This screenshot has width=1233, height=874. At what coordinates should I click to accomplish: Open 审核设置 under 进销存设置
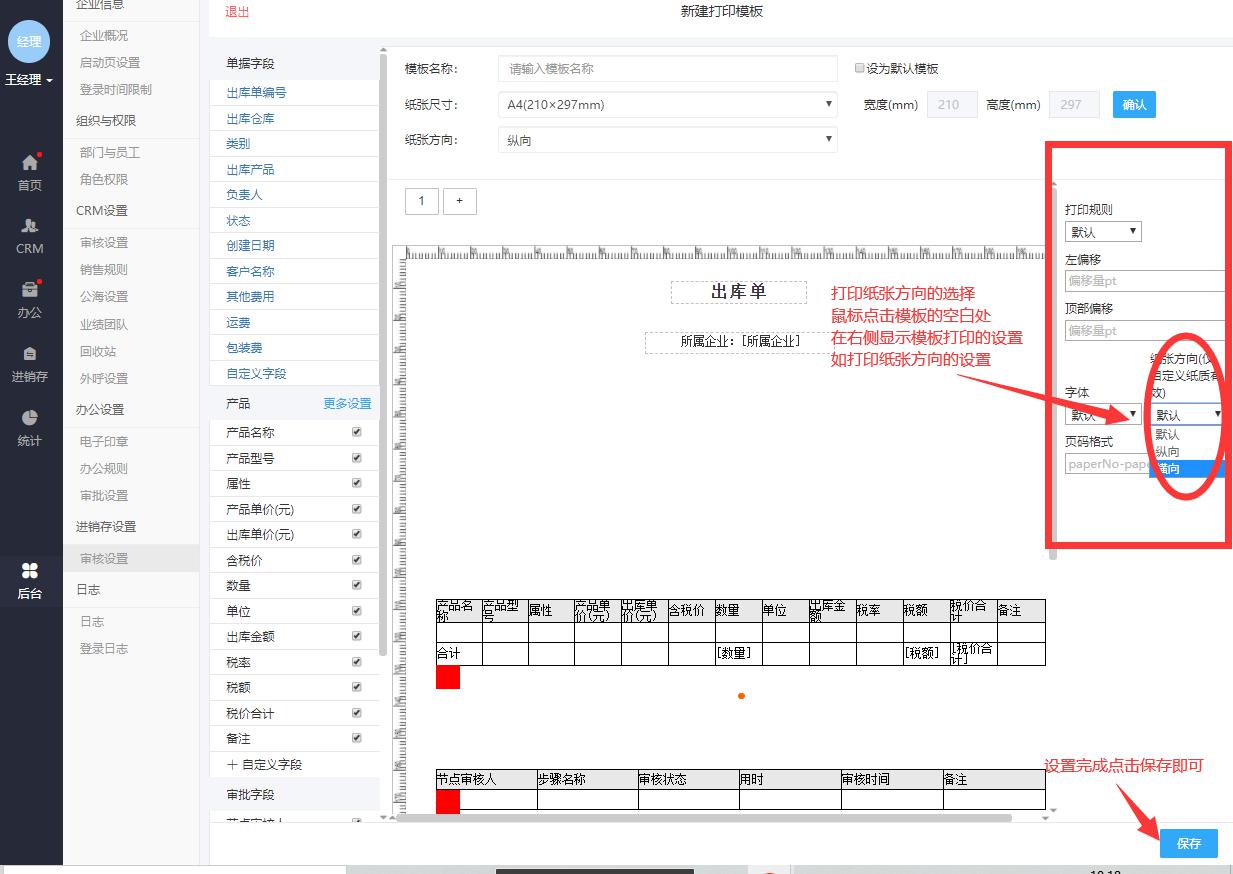click(104, 558)
